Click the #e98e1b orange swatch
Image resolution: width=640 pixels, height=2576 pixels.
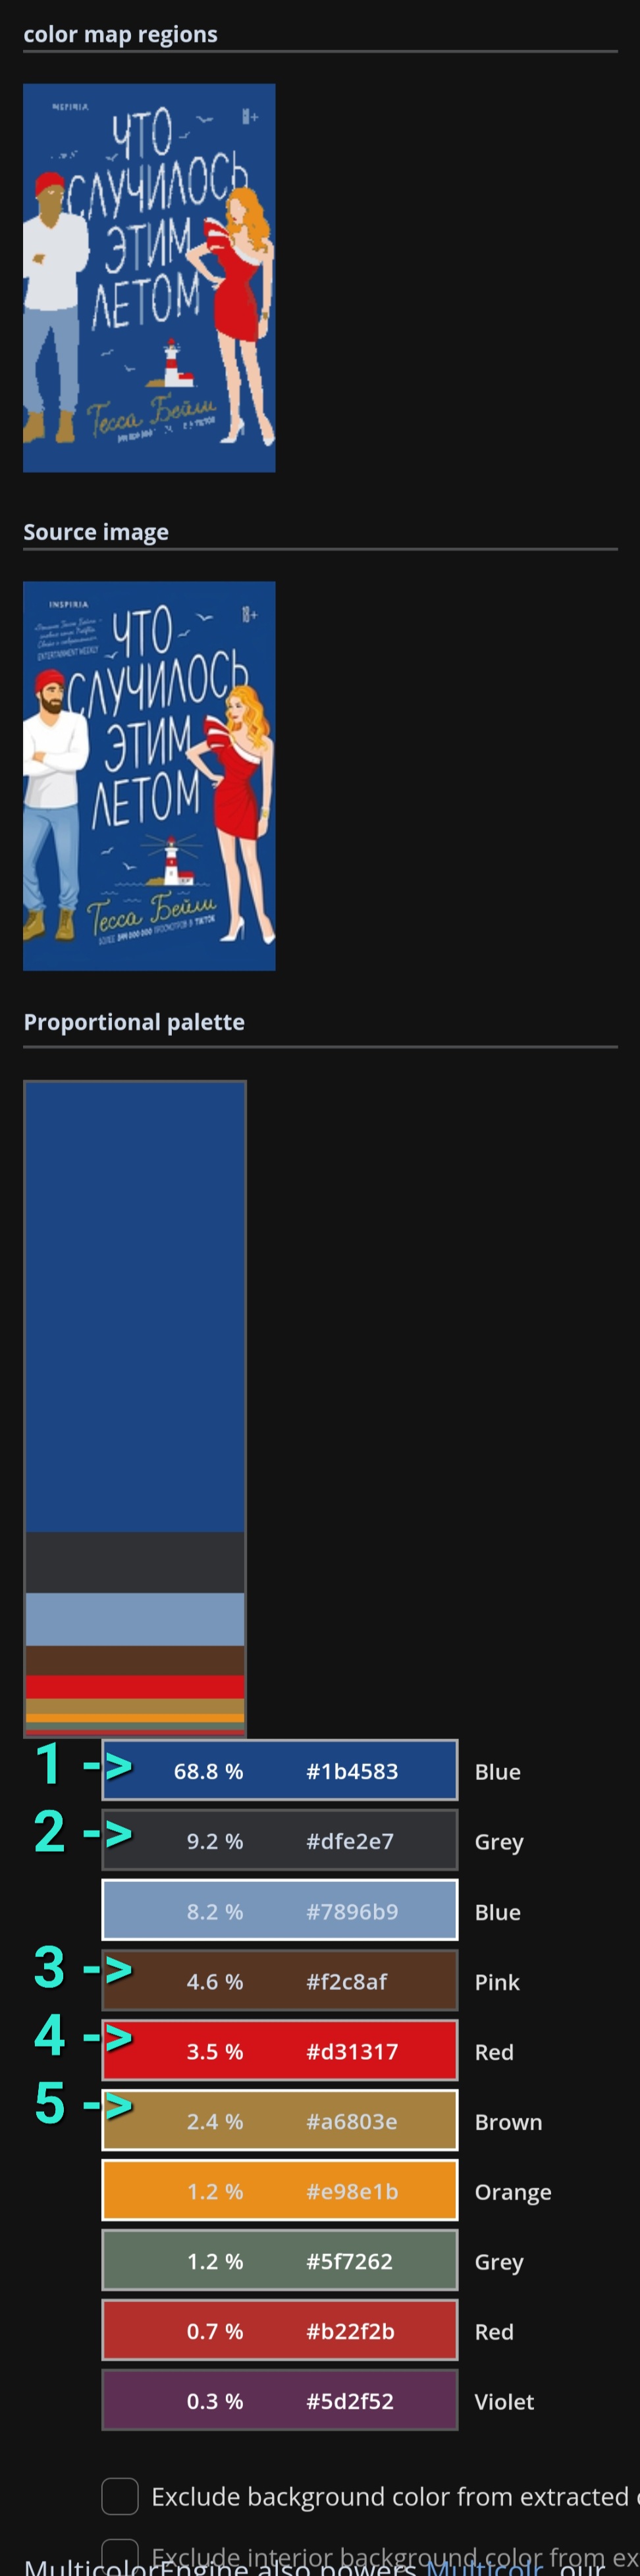[280, 2190]
